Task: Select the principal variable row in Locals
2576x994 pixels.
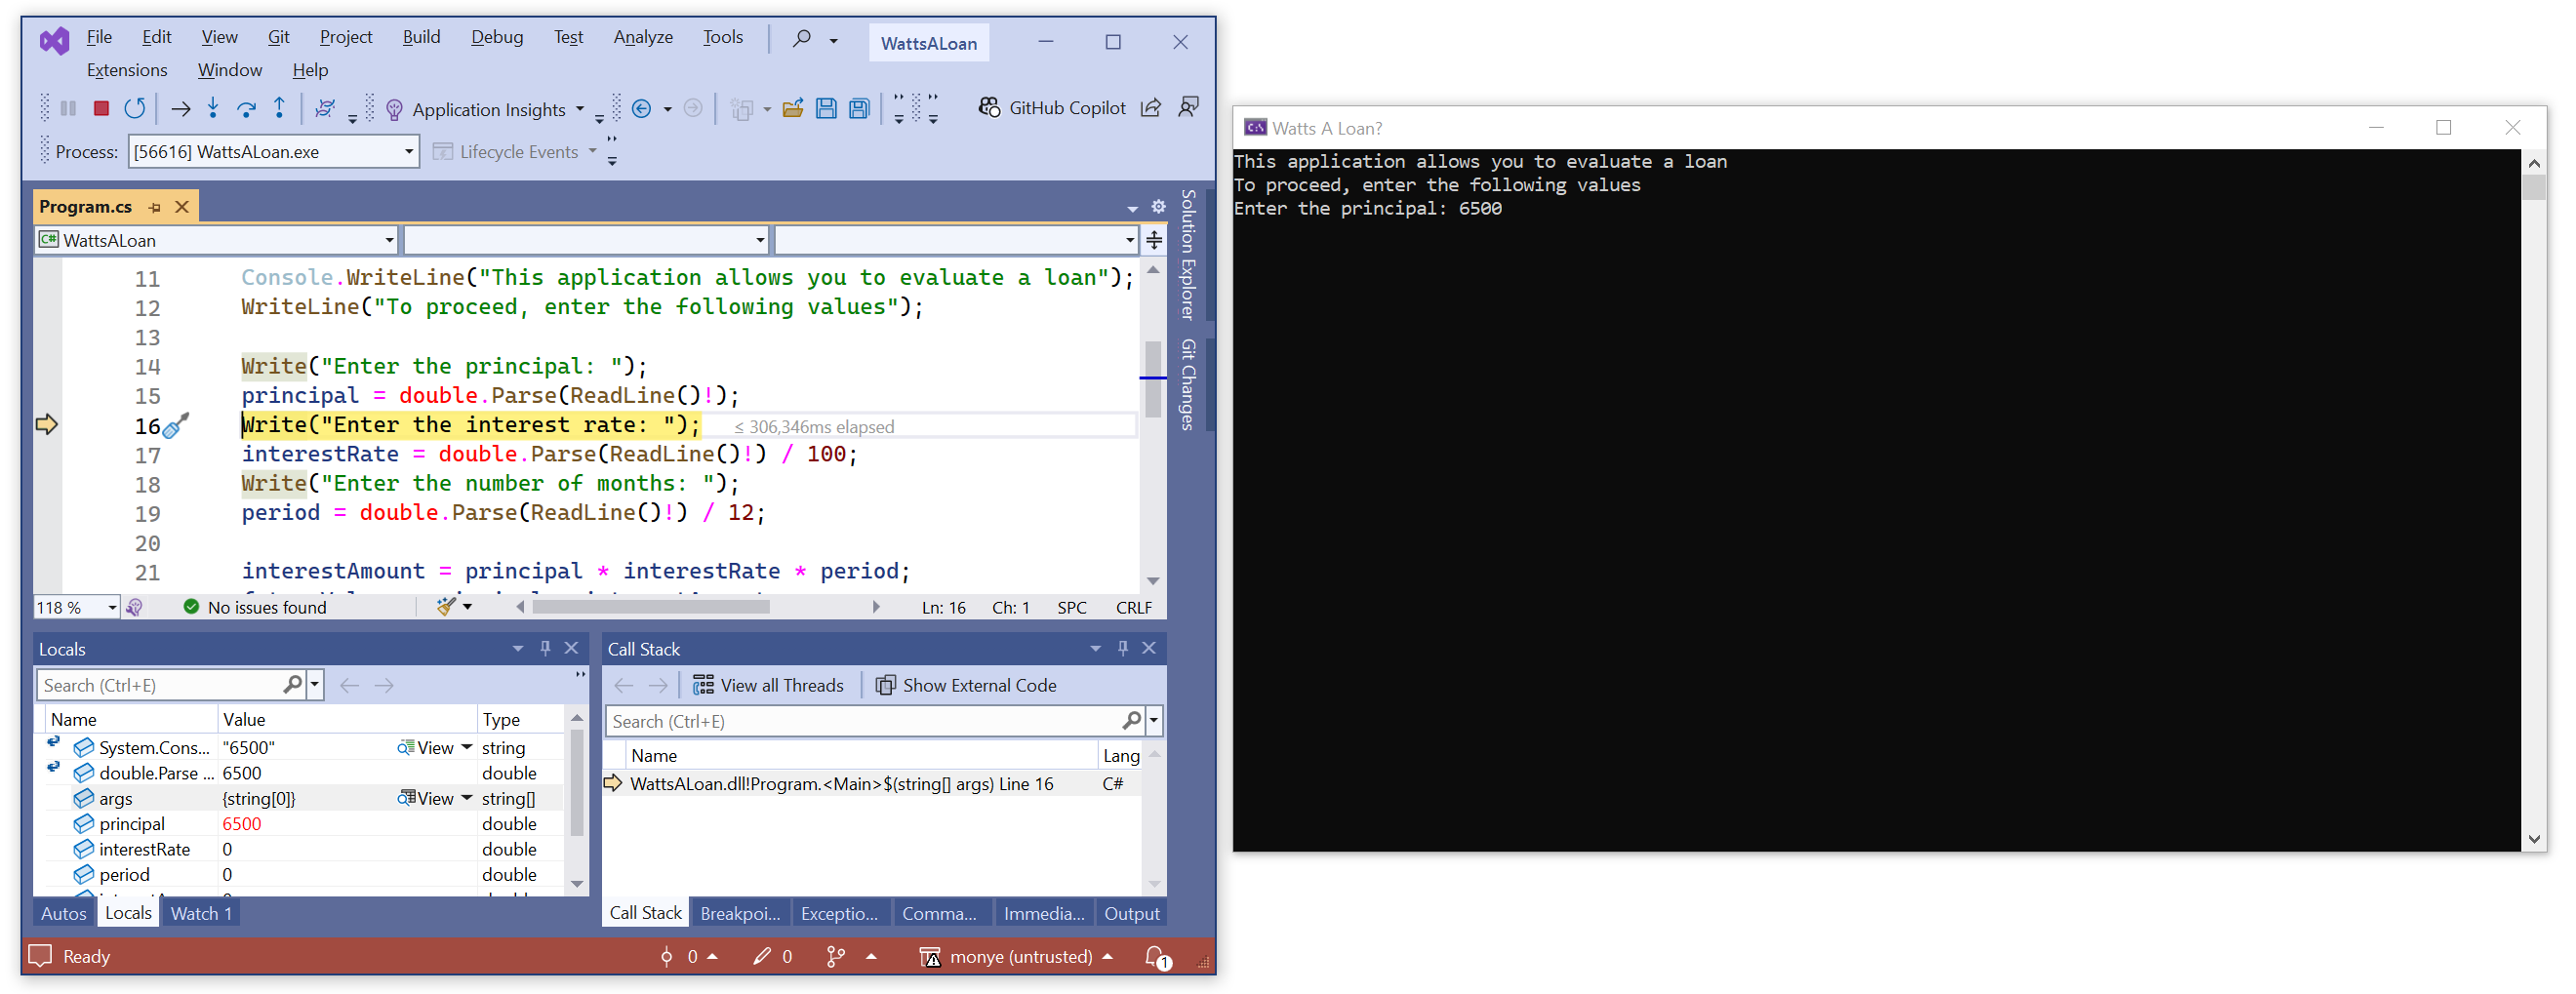Action: 304,824
